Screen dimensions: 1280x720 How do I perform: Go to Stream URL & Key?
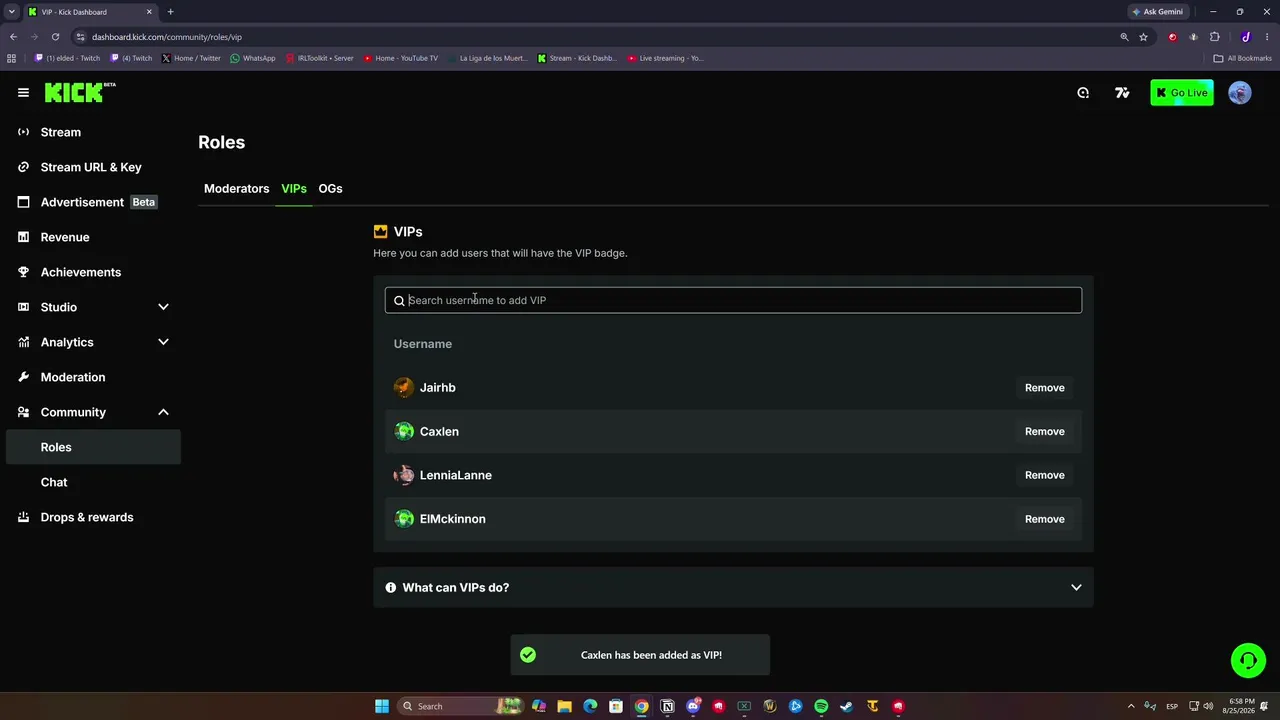[93, 167]
